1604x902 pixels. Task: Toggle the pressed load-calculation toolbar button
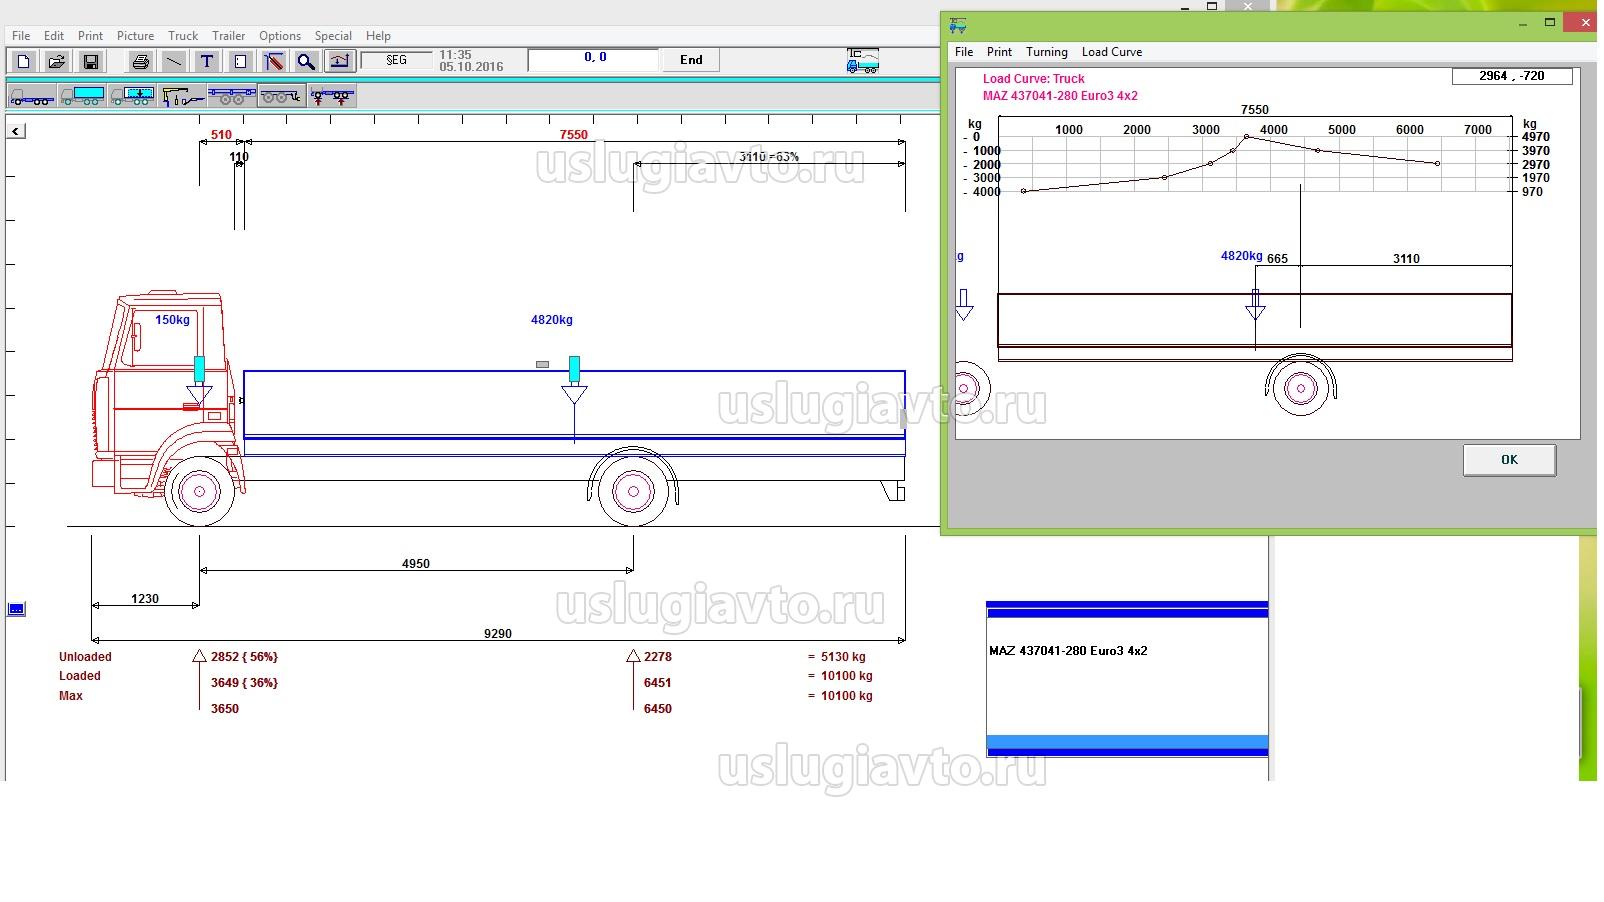click(340, 61)
